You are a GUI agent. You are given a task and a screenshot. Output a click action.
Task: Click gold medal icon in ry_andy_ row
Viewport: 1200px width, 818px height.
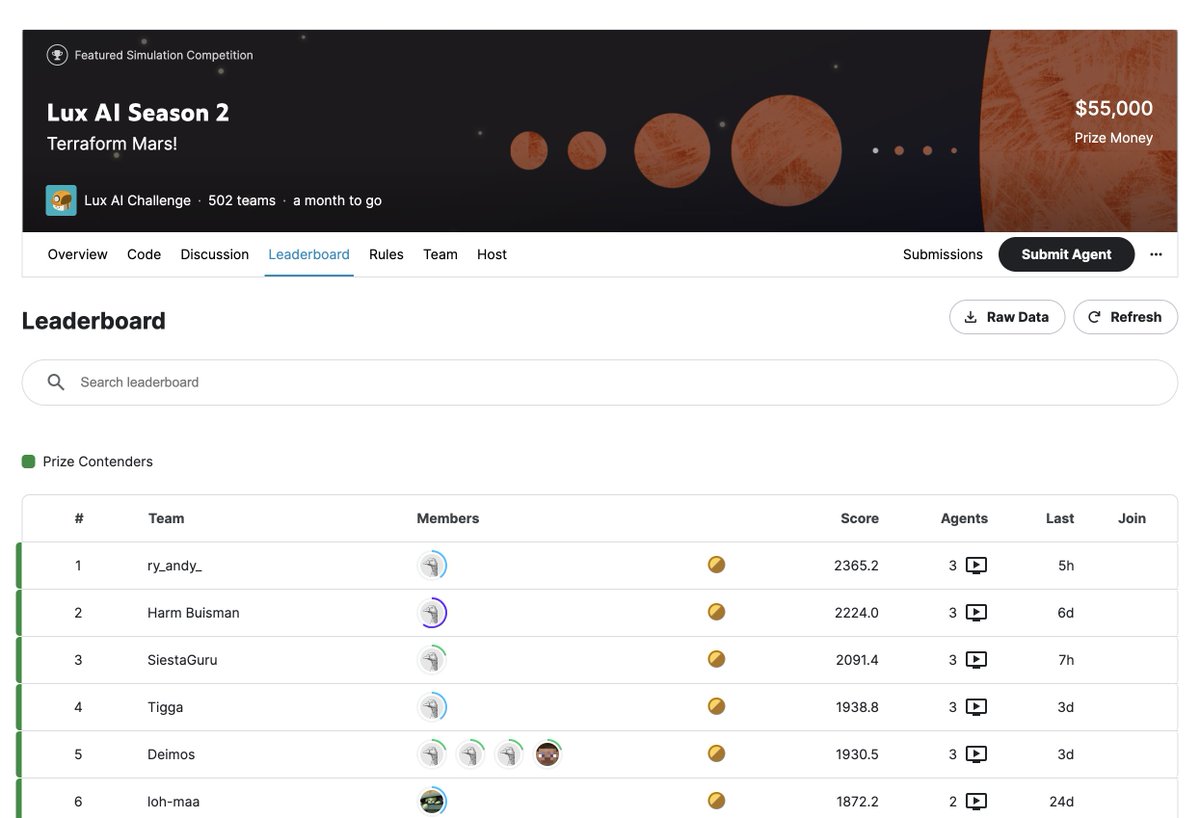tap(716, 565)
